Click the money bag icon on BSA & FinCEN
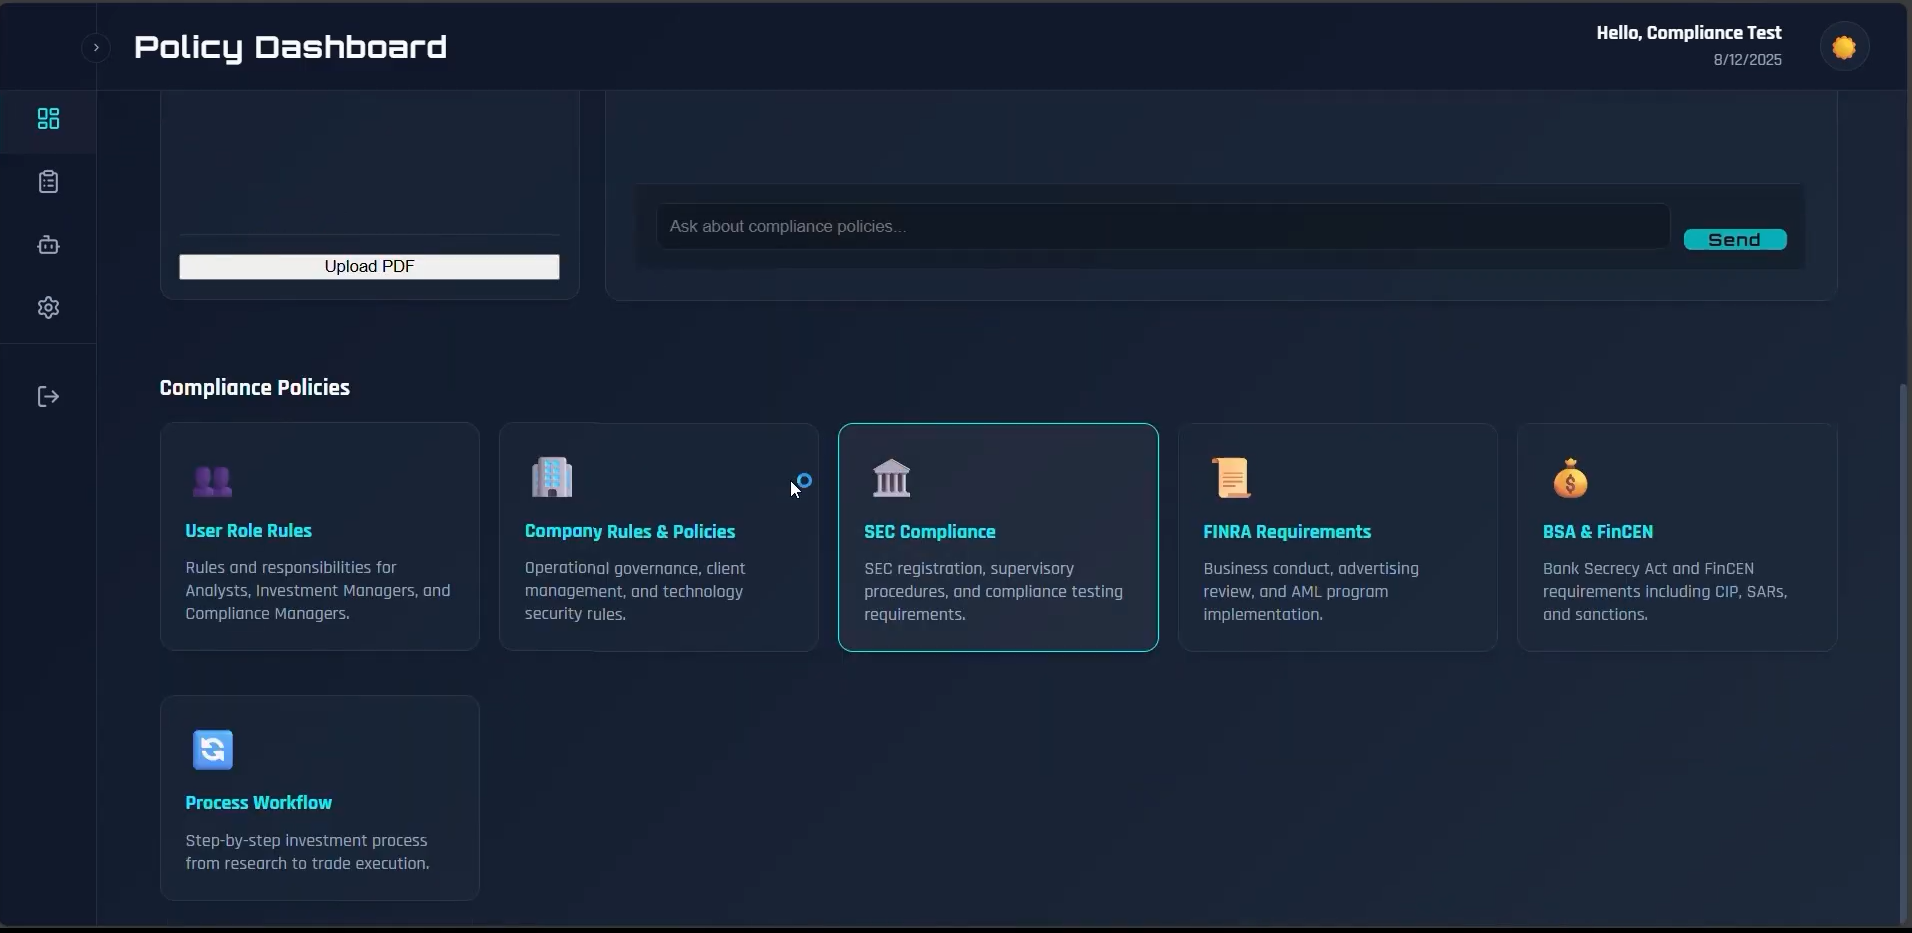Image resolution: width=1912 pixels, height=933 pixels. (1569, 477)
